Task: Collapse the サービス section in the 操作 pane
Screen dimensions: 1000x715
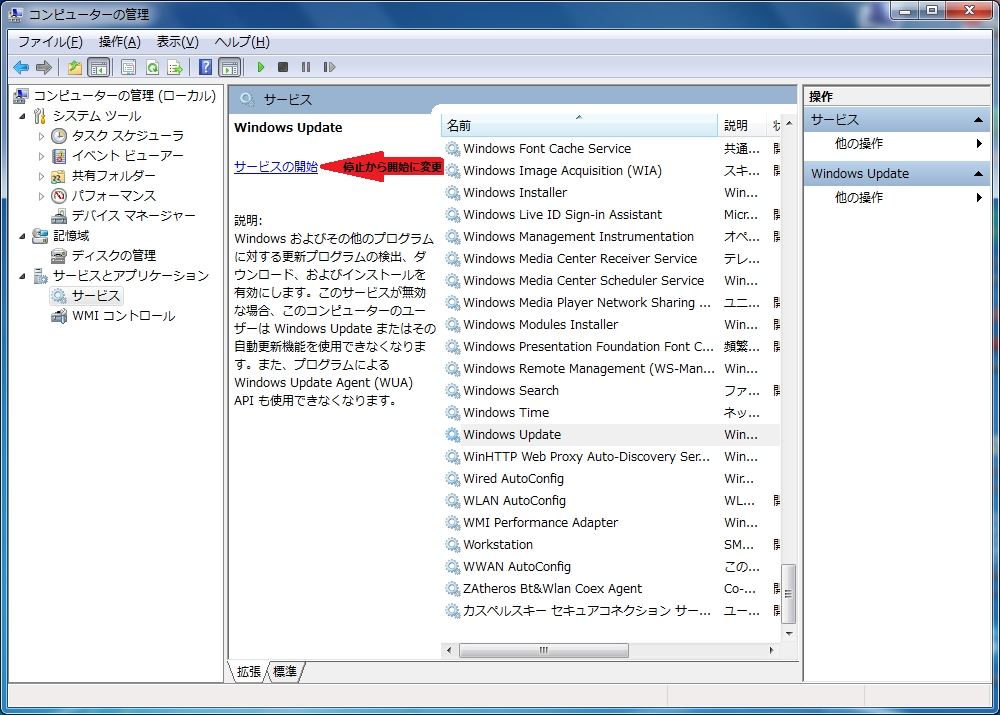Action: pyautogui.click(x=978, y=120)
